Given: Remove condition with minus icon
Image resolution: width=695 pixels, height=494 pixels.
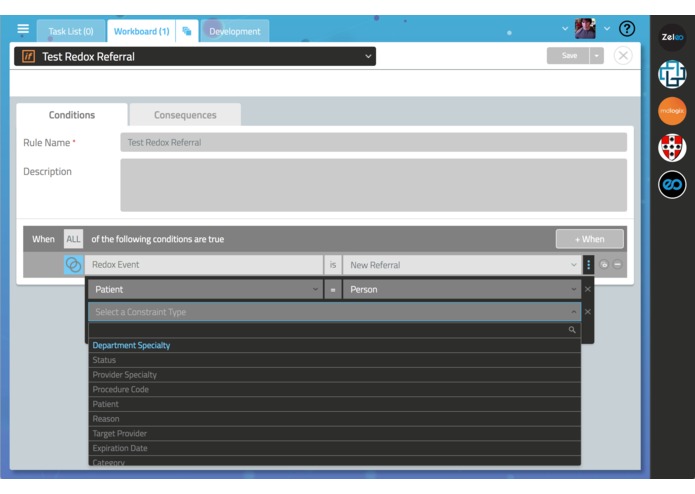Looking at the screenshot, I should (x=617, y=265).
